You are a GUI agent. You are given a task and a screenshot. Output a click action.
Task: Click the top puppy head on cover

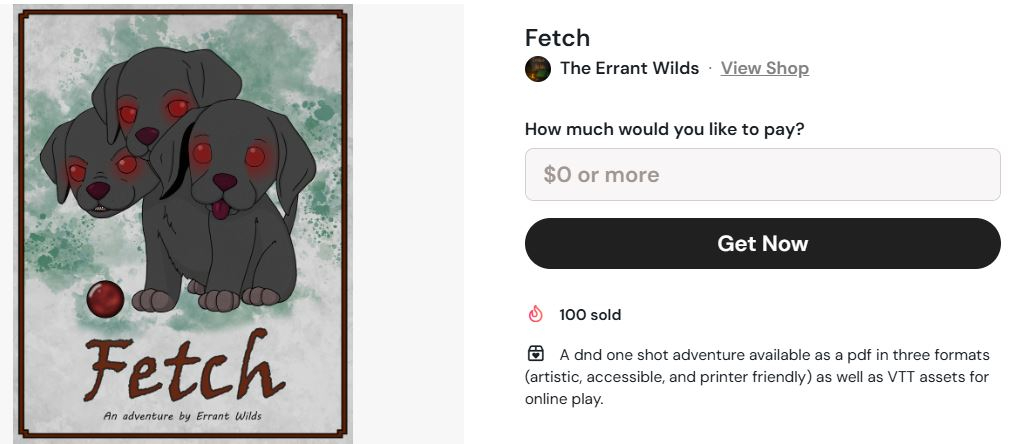155,95
